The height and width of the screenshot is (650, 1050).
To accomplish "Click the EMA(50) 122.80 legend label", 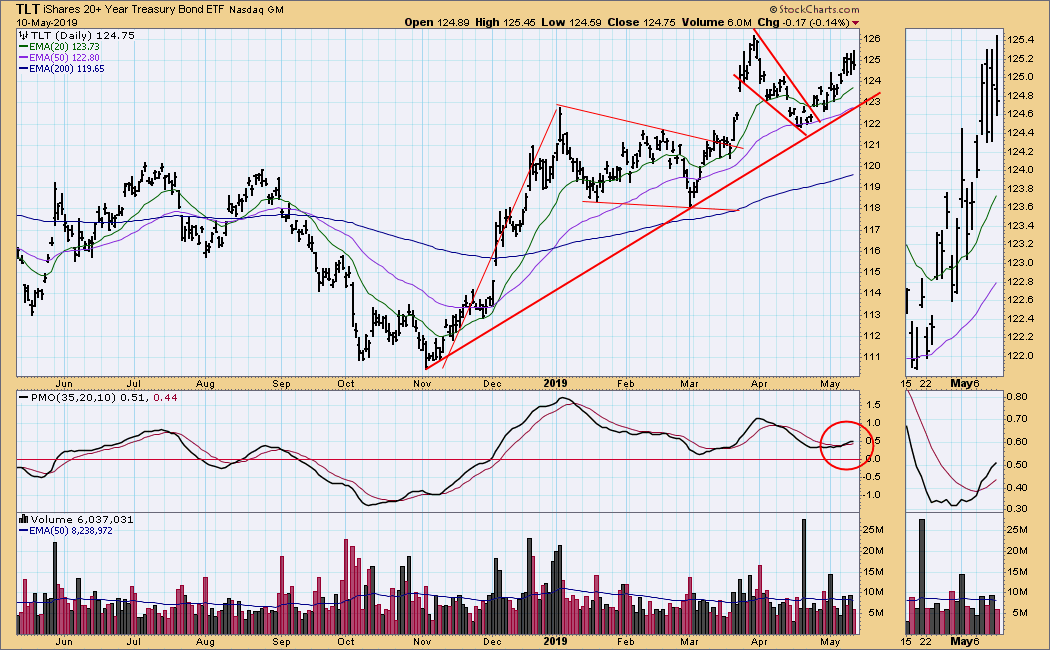I will pyautogui.click(x=64, y=58).
